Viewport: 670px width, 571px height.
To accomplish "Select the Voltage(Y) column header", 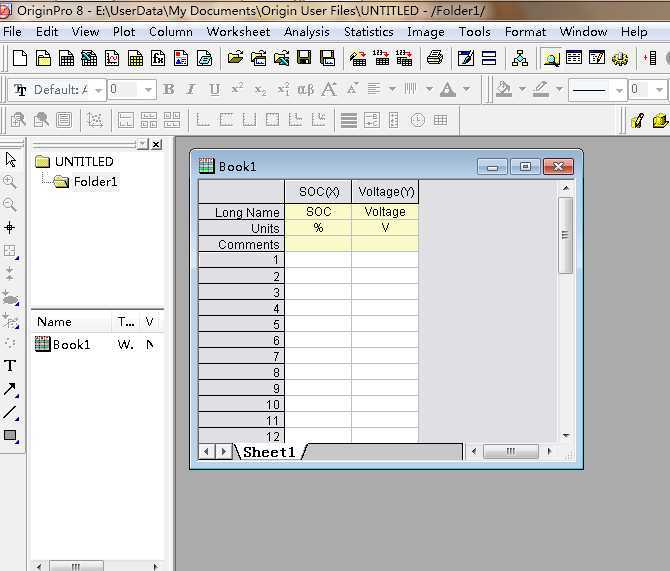I will (x=385, y=191).
